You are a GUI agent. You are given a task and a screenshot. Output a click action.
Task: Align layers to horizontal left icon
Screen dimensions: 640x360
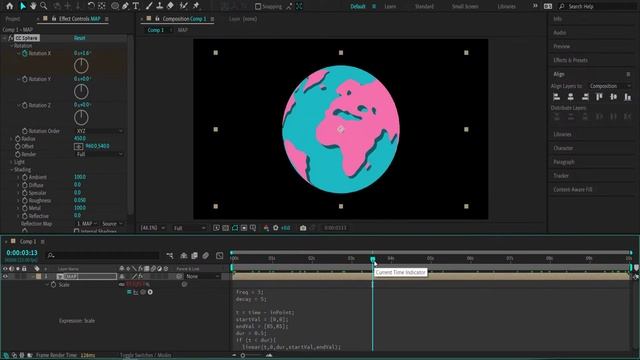tap(556, 97)
